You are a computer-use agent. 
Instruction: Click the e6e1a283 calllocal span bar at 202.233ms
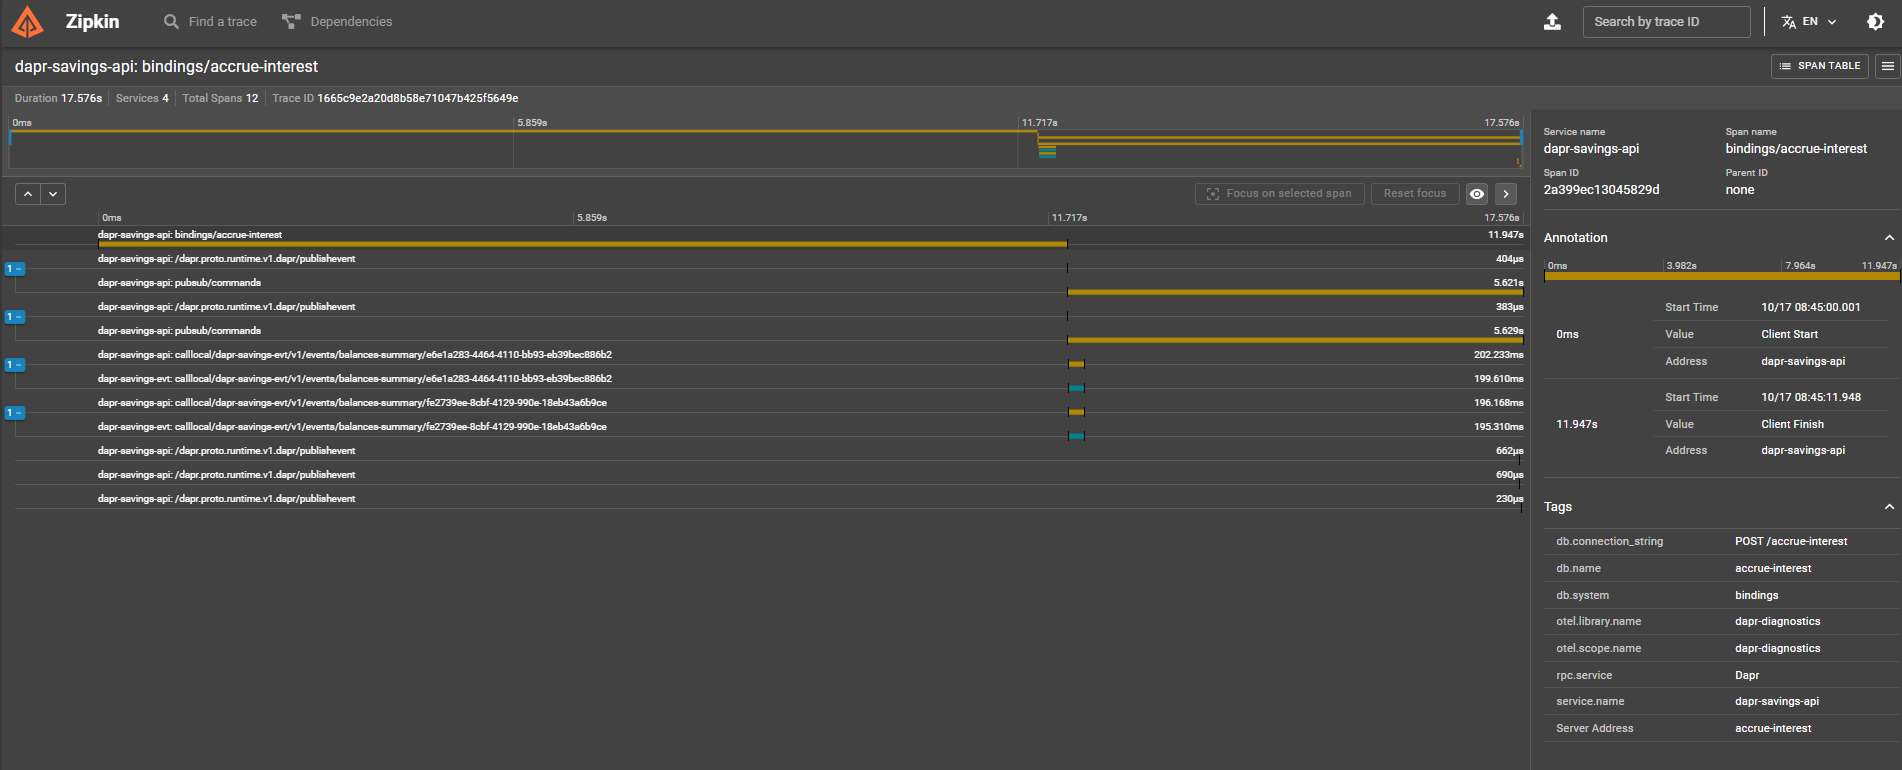1076,364
